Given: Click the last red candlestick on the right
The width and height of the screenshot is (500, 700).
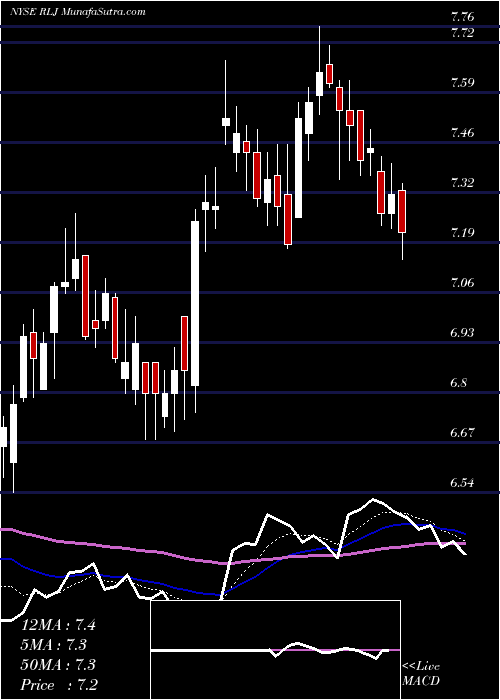Looking at the screenshot, I should (402, 211).
